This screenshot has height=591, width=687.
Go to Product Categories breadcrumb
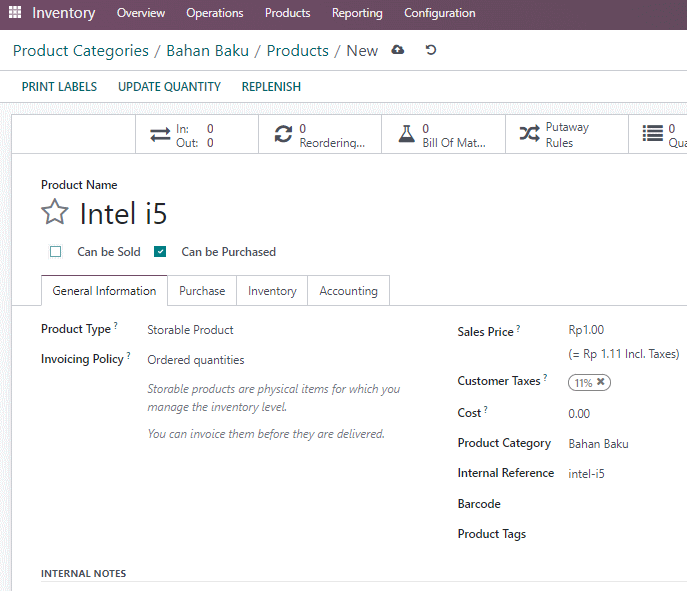pyautogui.click(x=81, y=51)
